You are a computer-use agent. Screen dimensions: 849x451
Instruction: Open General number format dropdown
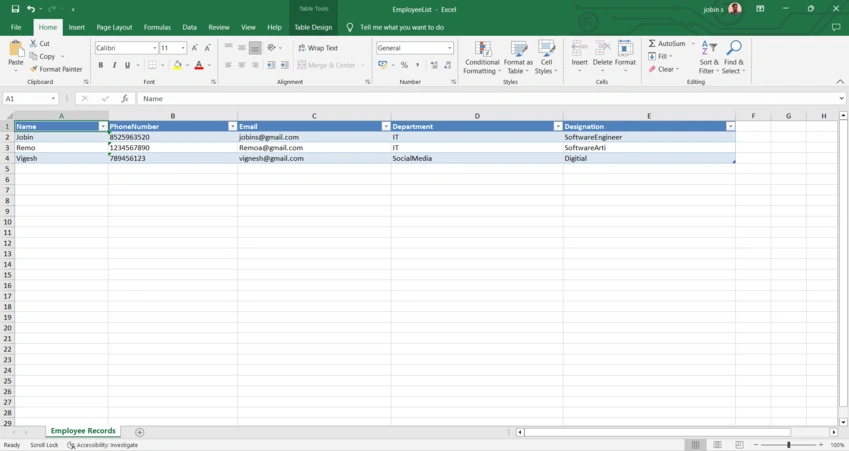pos(449,48)
